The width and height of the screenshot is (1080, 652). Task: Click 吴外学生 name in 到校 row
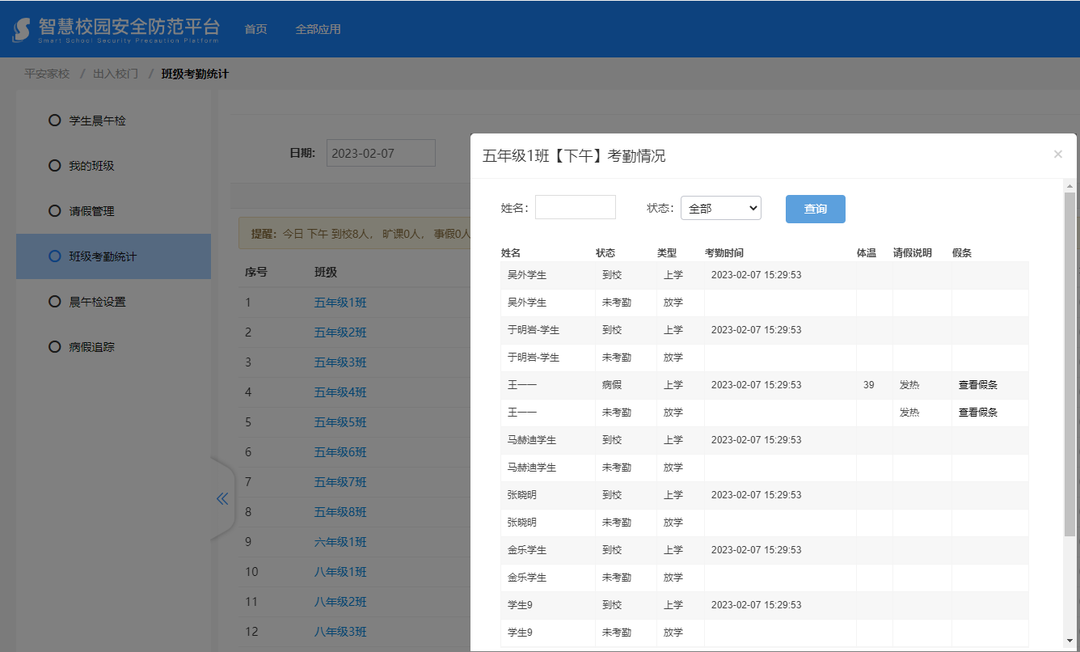click(x=527, y=275)
